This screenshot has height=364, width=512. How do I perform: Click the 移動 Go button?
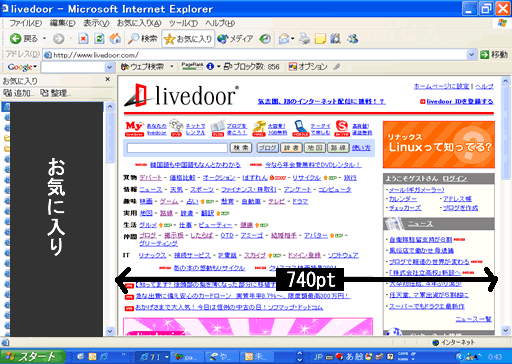494,55
